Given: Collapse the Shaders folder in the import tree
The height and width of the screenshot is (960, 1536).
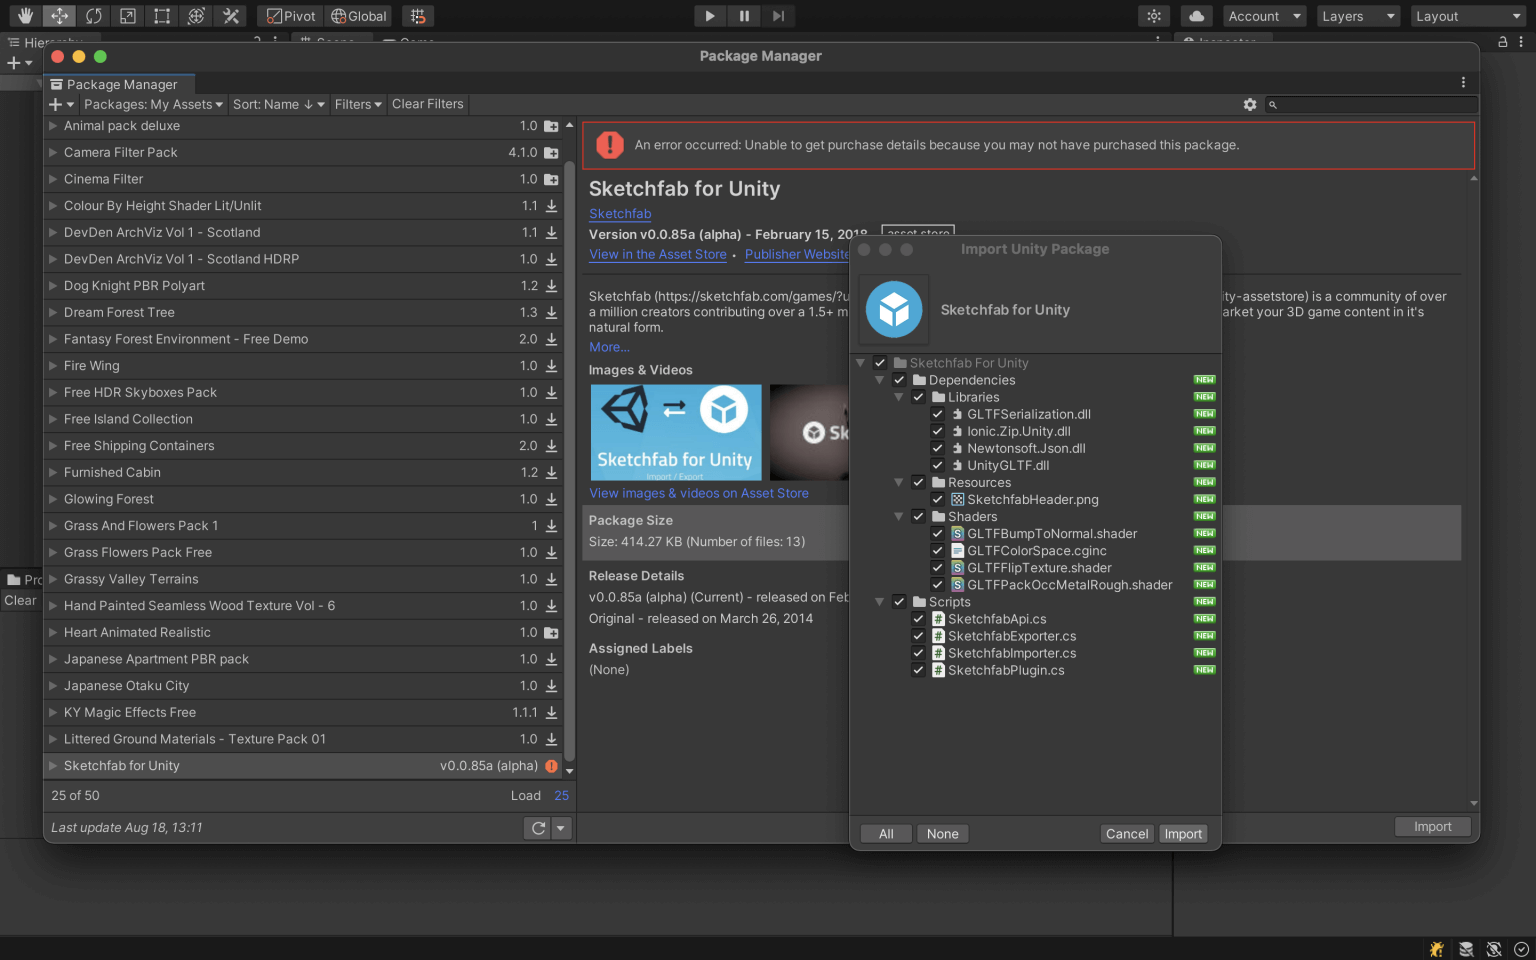Looking at the screenshot, I should (x=898, y=516).
